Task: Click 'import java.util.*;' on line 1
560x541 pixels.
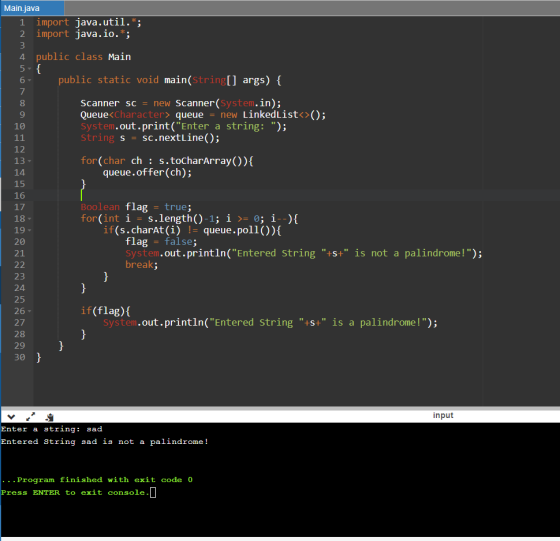Action: coord(89,22)
